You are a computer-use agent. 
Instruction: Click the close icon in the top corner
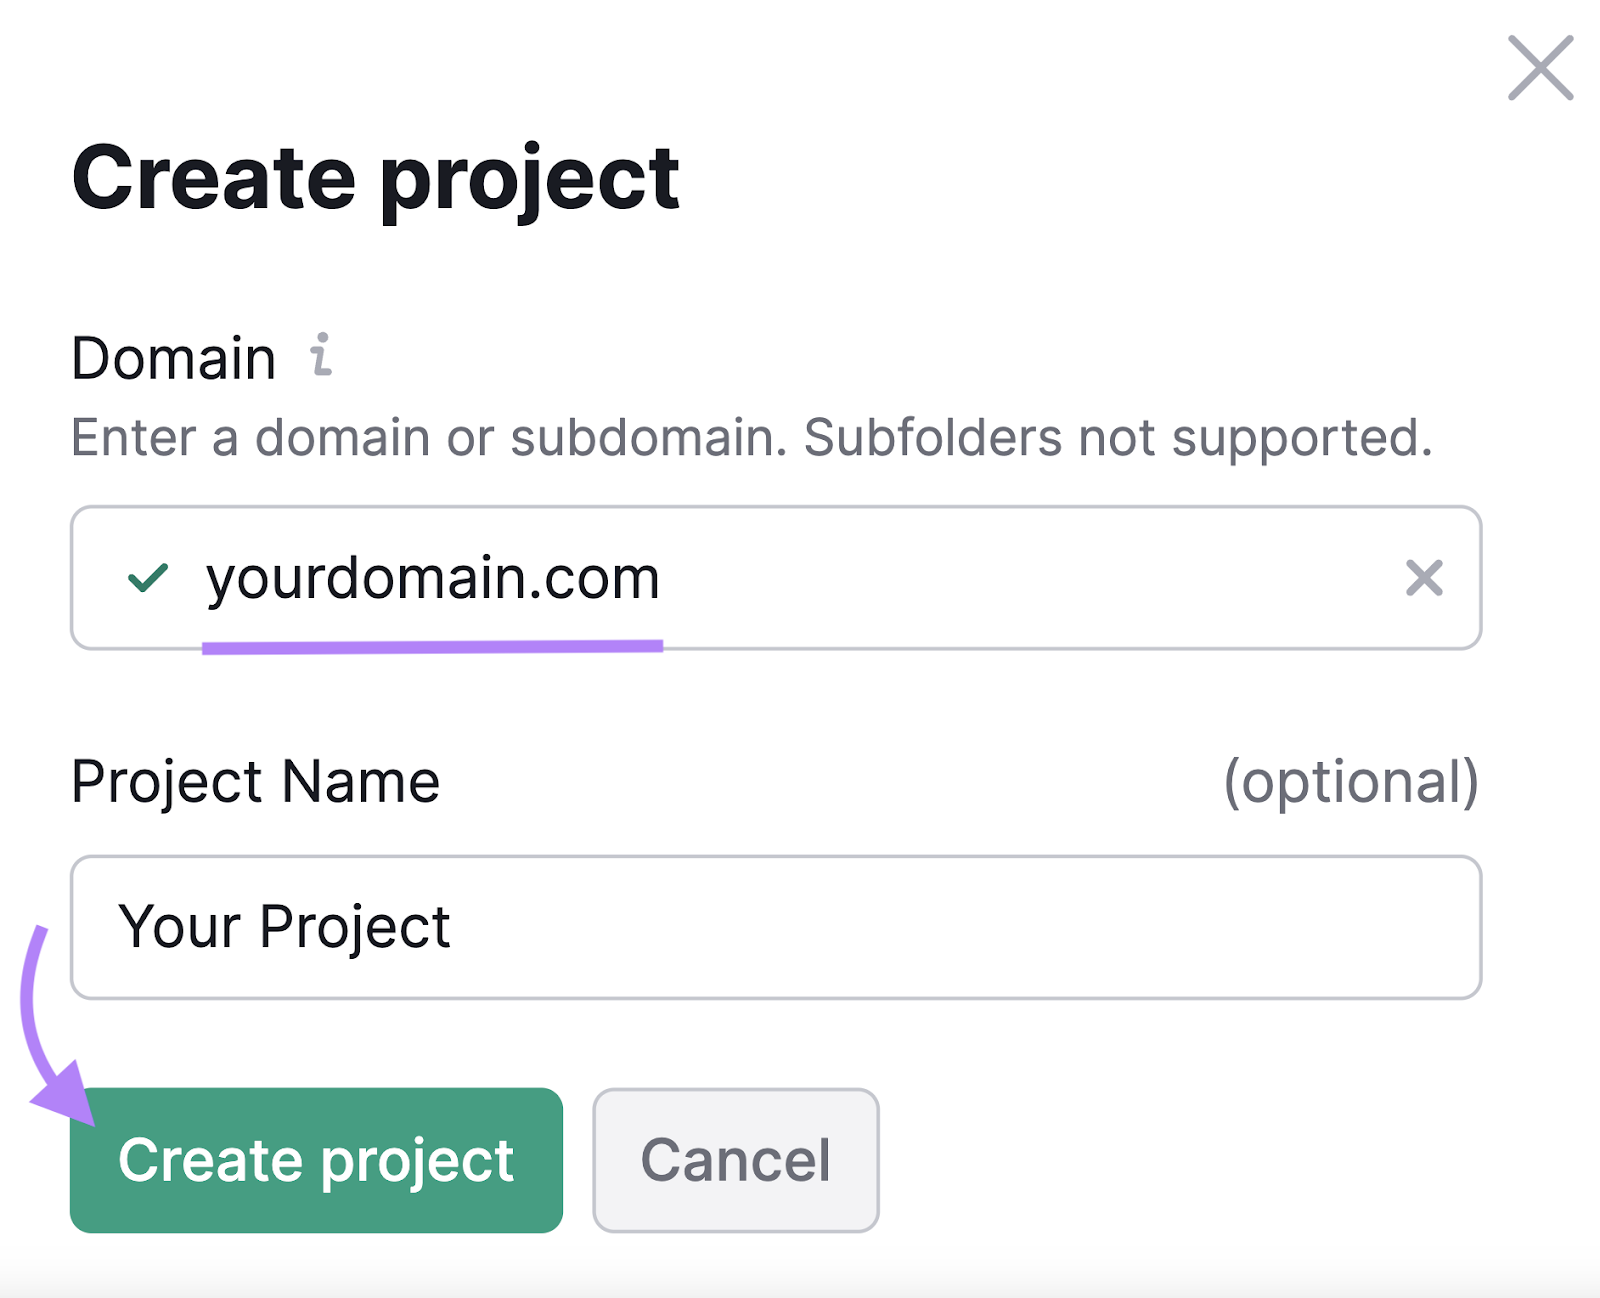(x=1539, y=68)
